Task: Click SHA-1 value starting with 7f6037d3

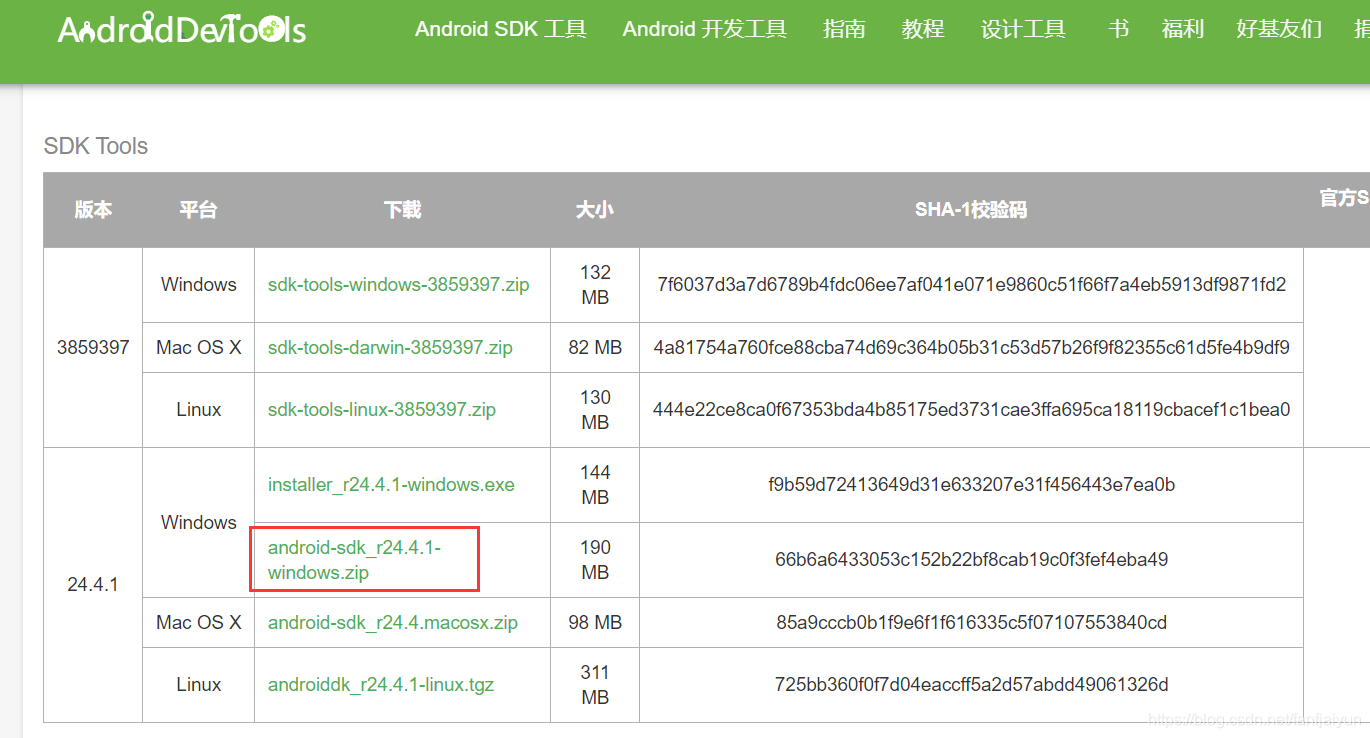Action: (971, 285)
